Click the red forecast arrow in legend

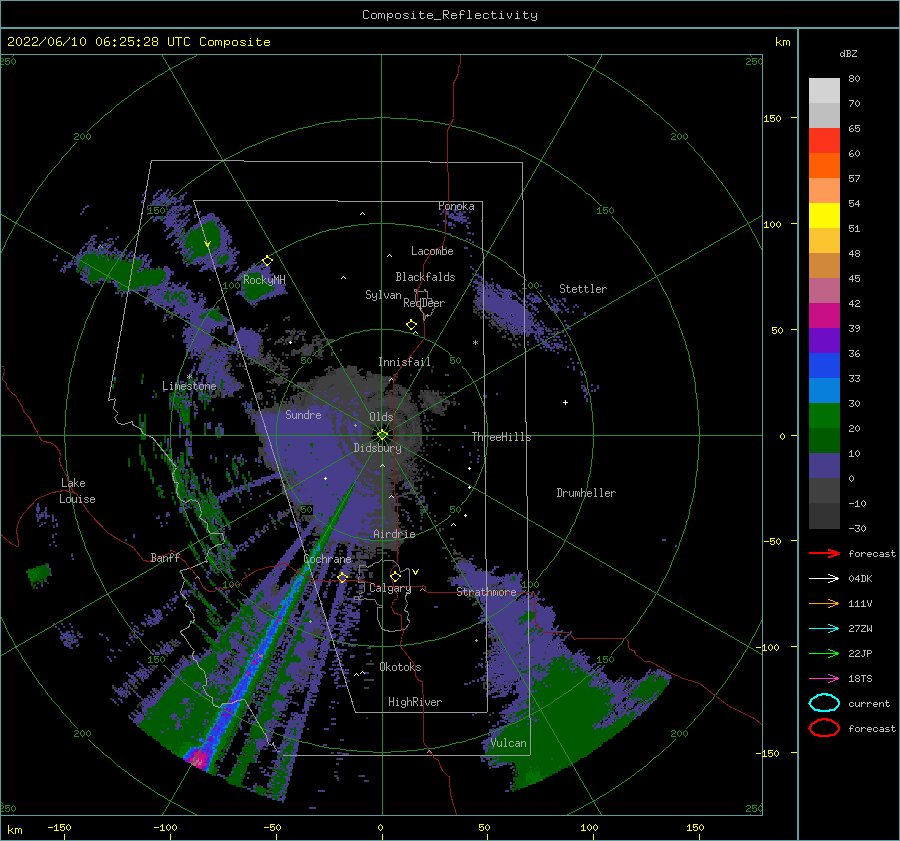[824, 553]
